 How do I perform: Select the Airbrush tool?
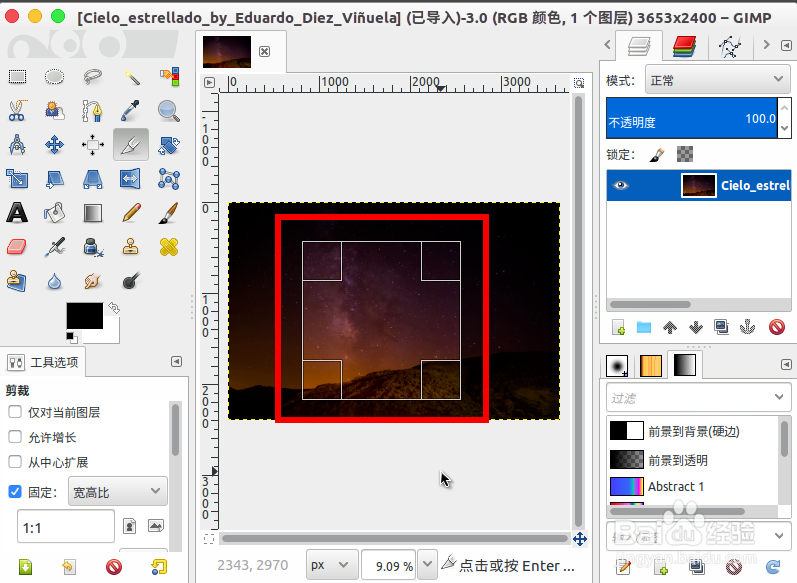(54, 247)
